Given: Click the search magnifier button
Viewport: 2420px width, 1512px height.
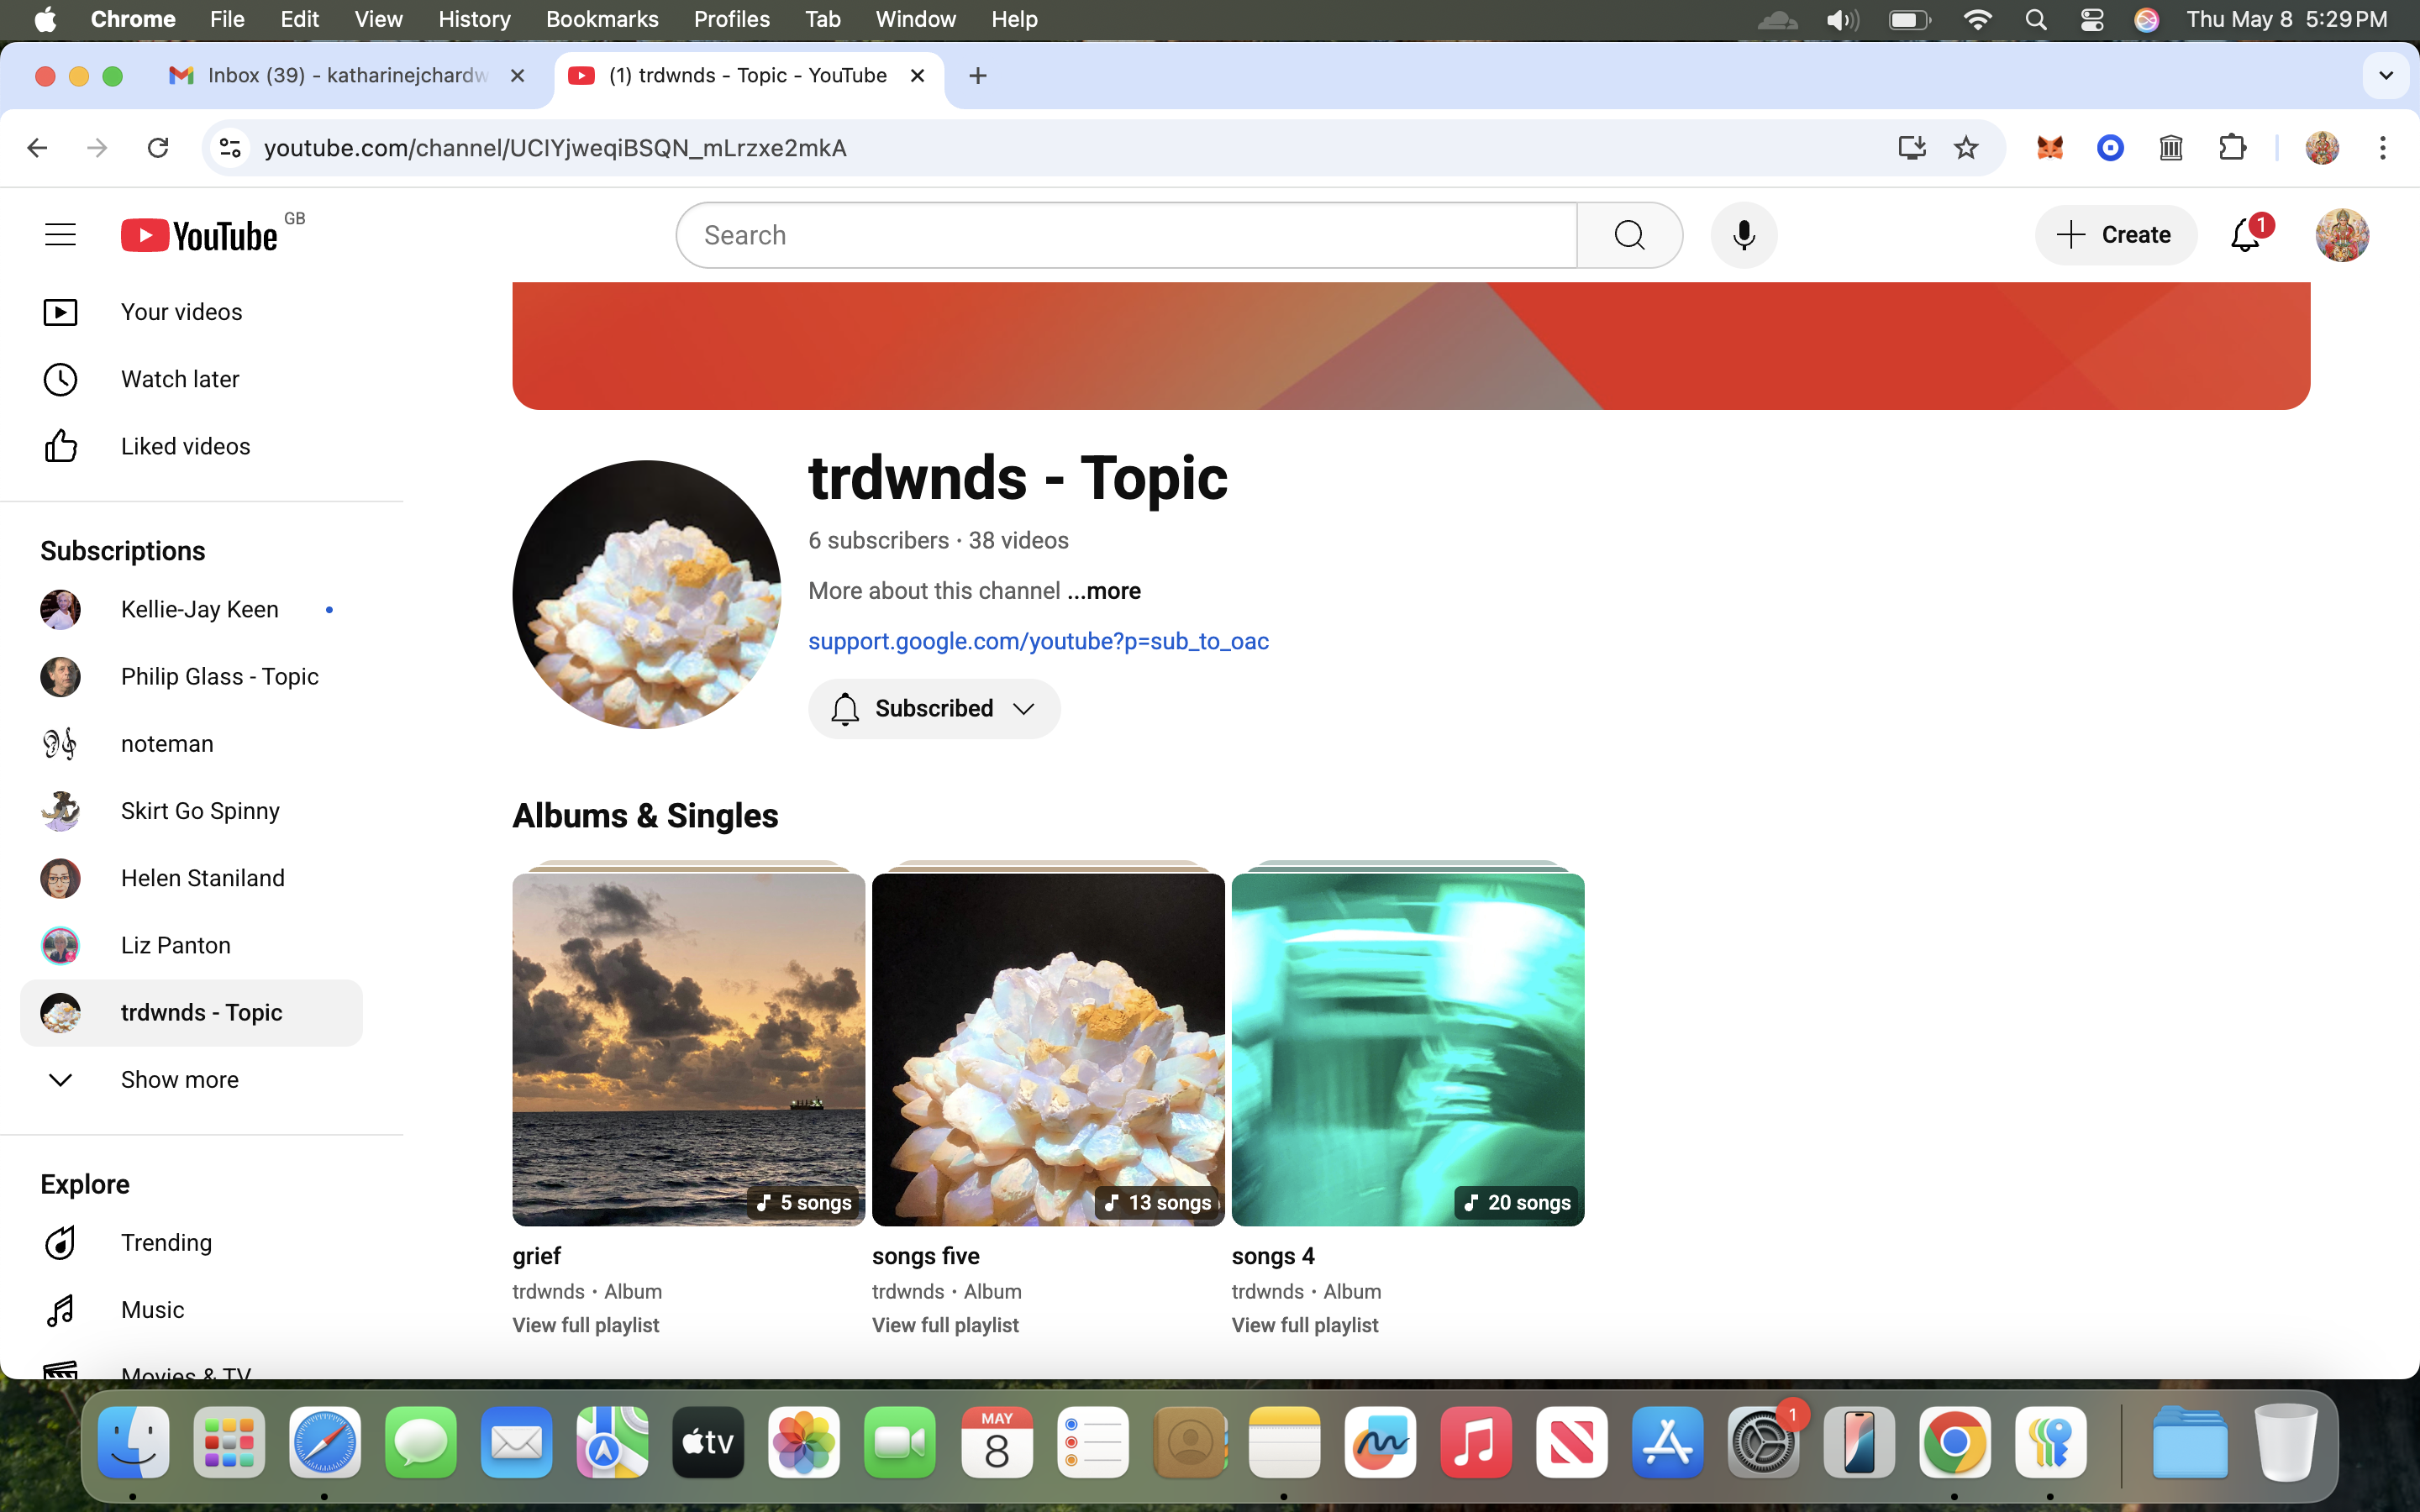Looking at the screenshot, I should (1629, 235).
